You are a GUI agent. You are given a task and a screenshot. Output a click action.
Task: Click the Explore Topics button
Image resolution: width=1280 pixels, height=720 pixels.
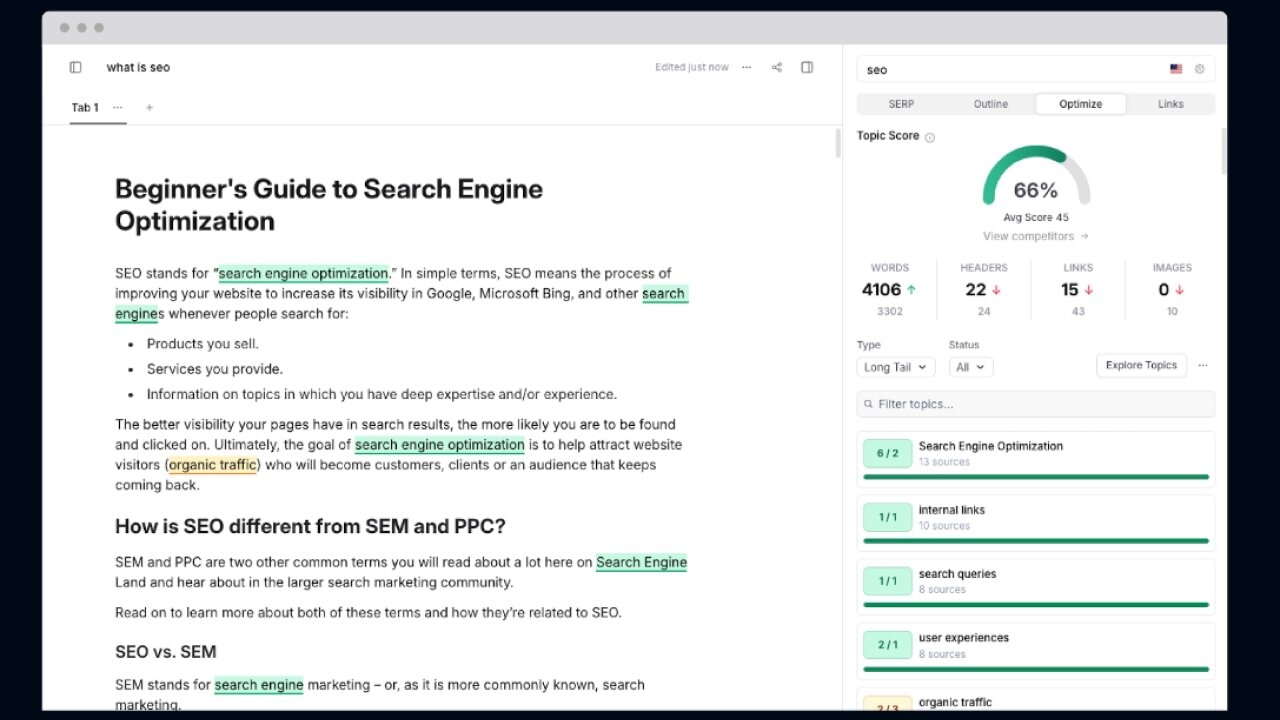(1141, 365)
